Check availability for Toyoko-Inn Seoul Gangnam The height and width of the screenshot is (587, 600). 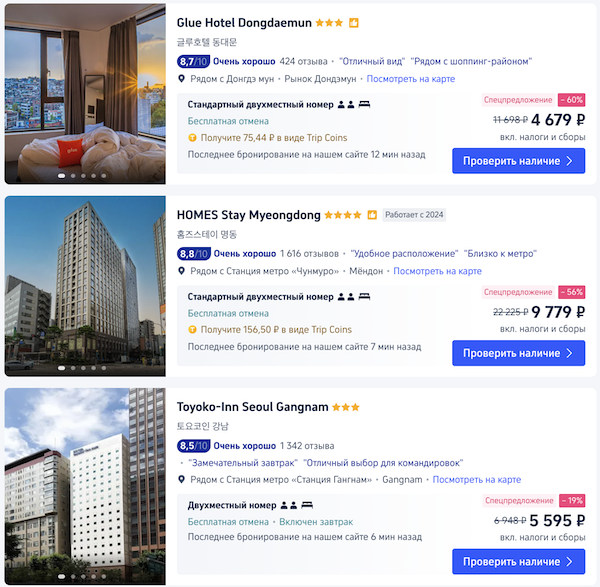[518, 561]
